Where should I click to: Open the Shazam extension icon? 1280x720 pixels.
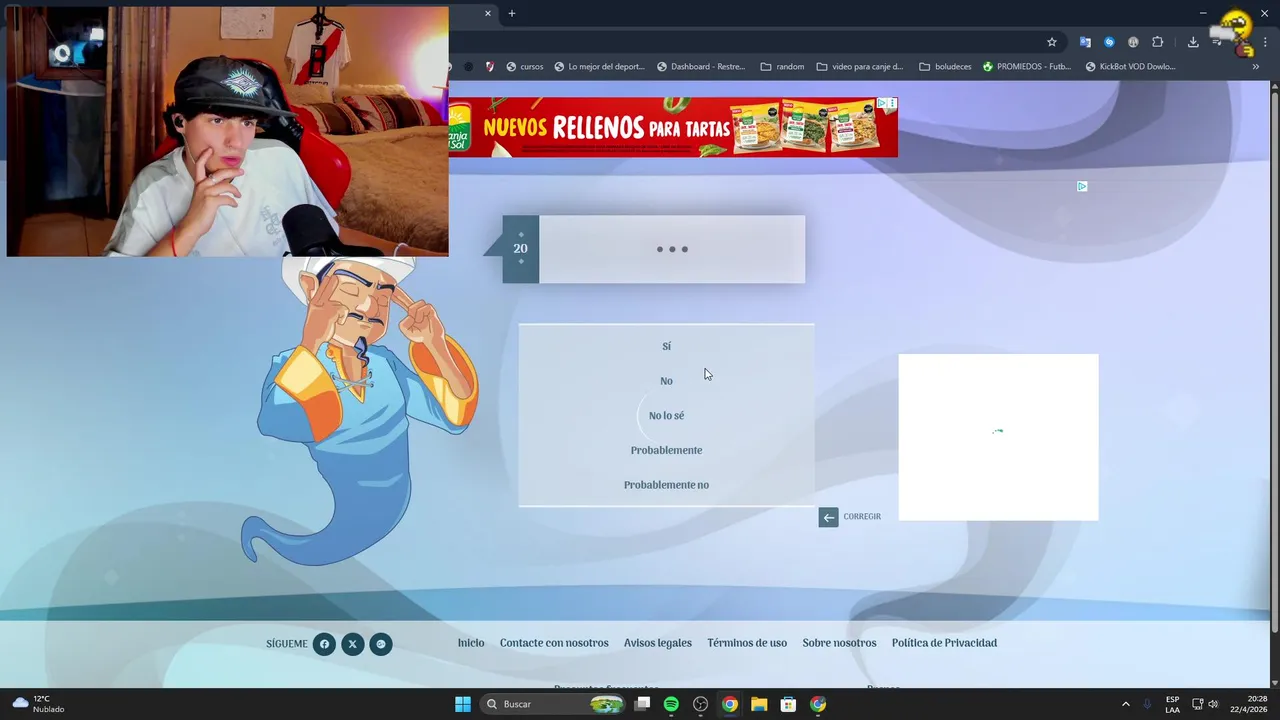pos(1109,42)
